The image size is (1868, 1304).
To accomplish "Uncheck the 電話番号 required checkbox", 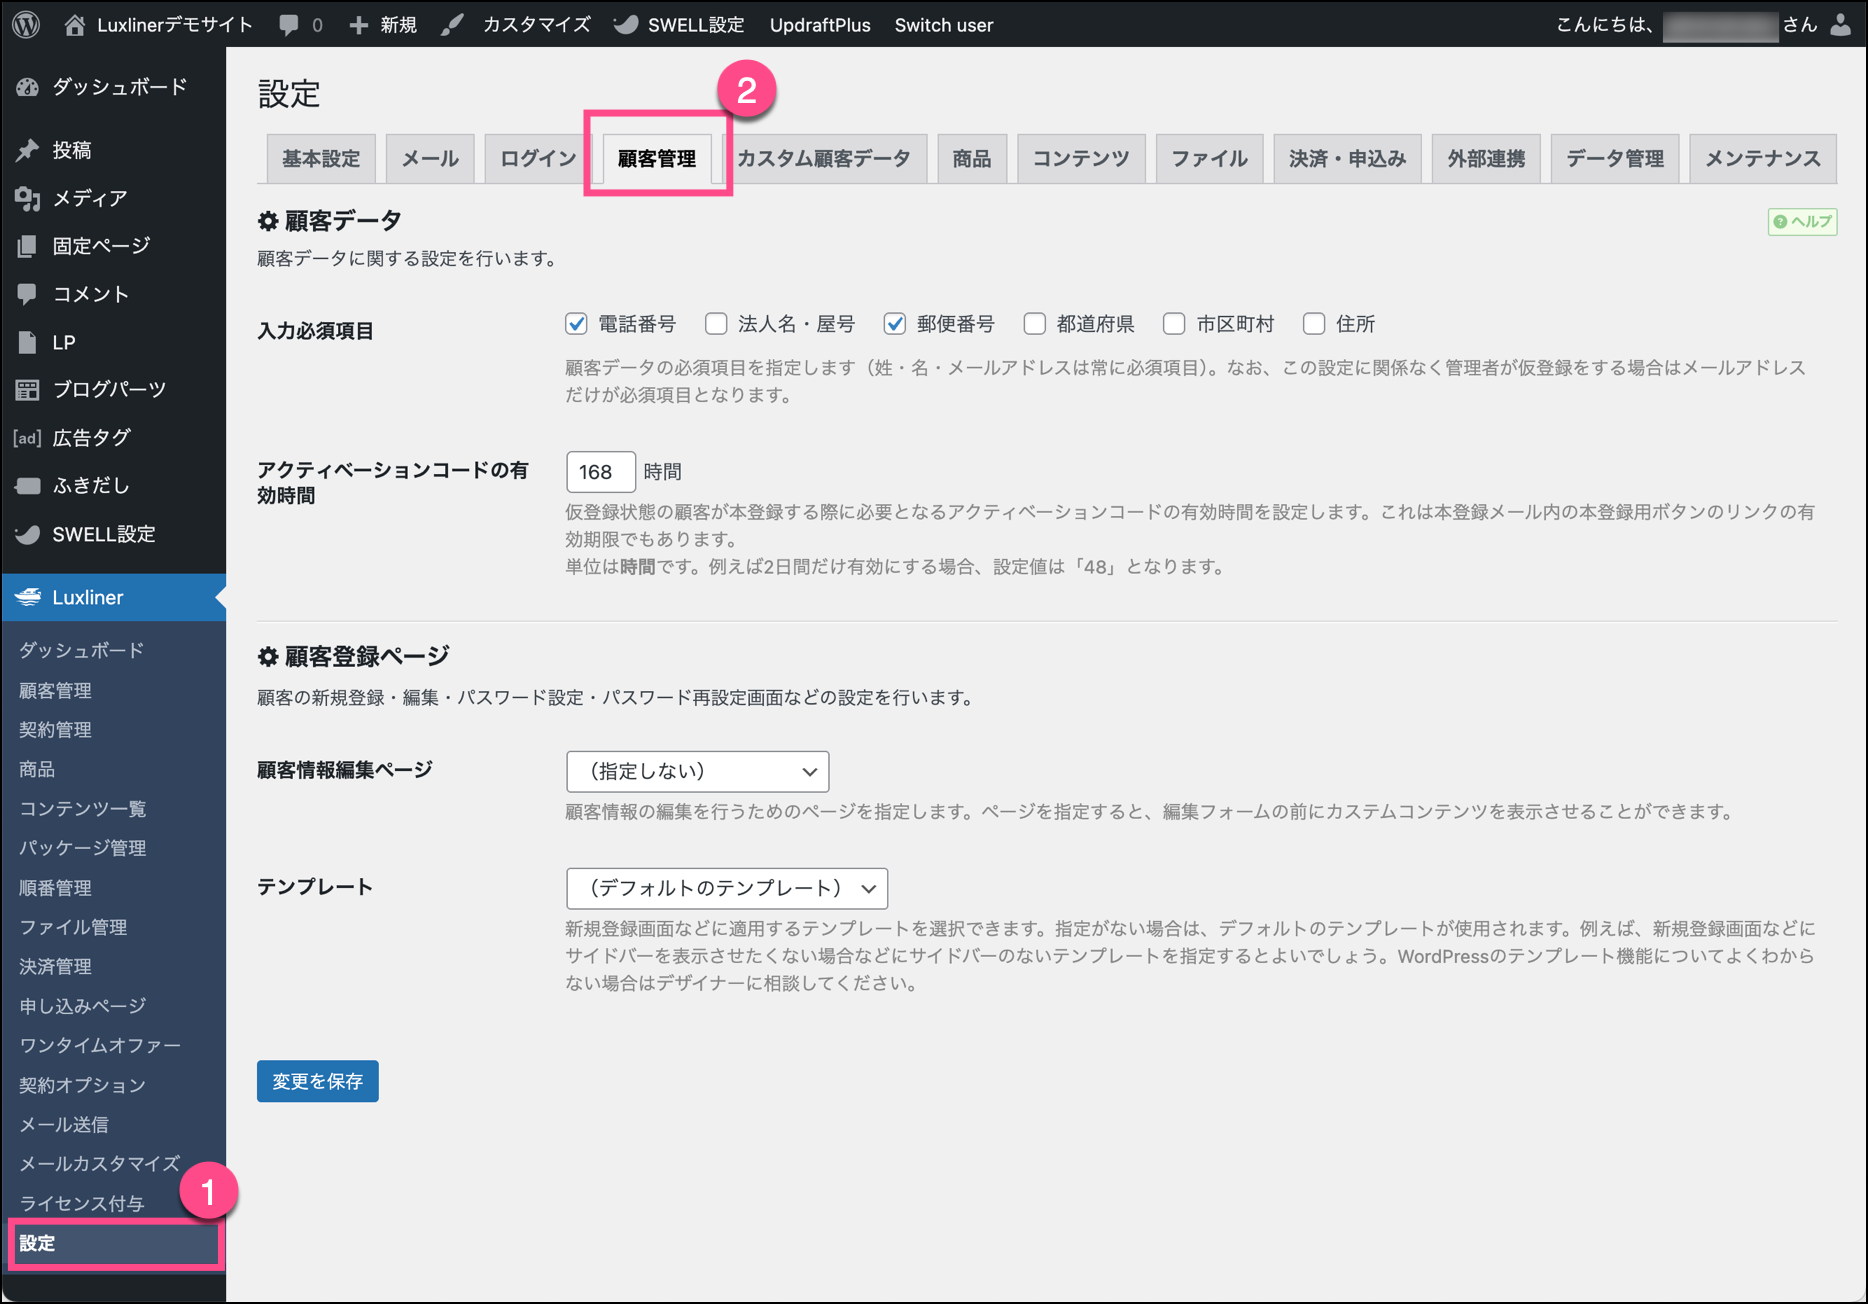I will [576, 324].
